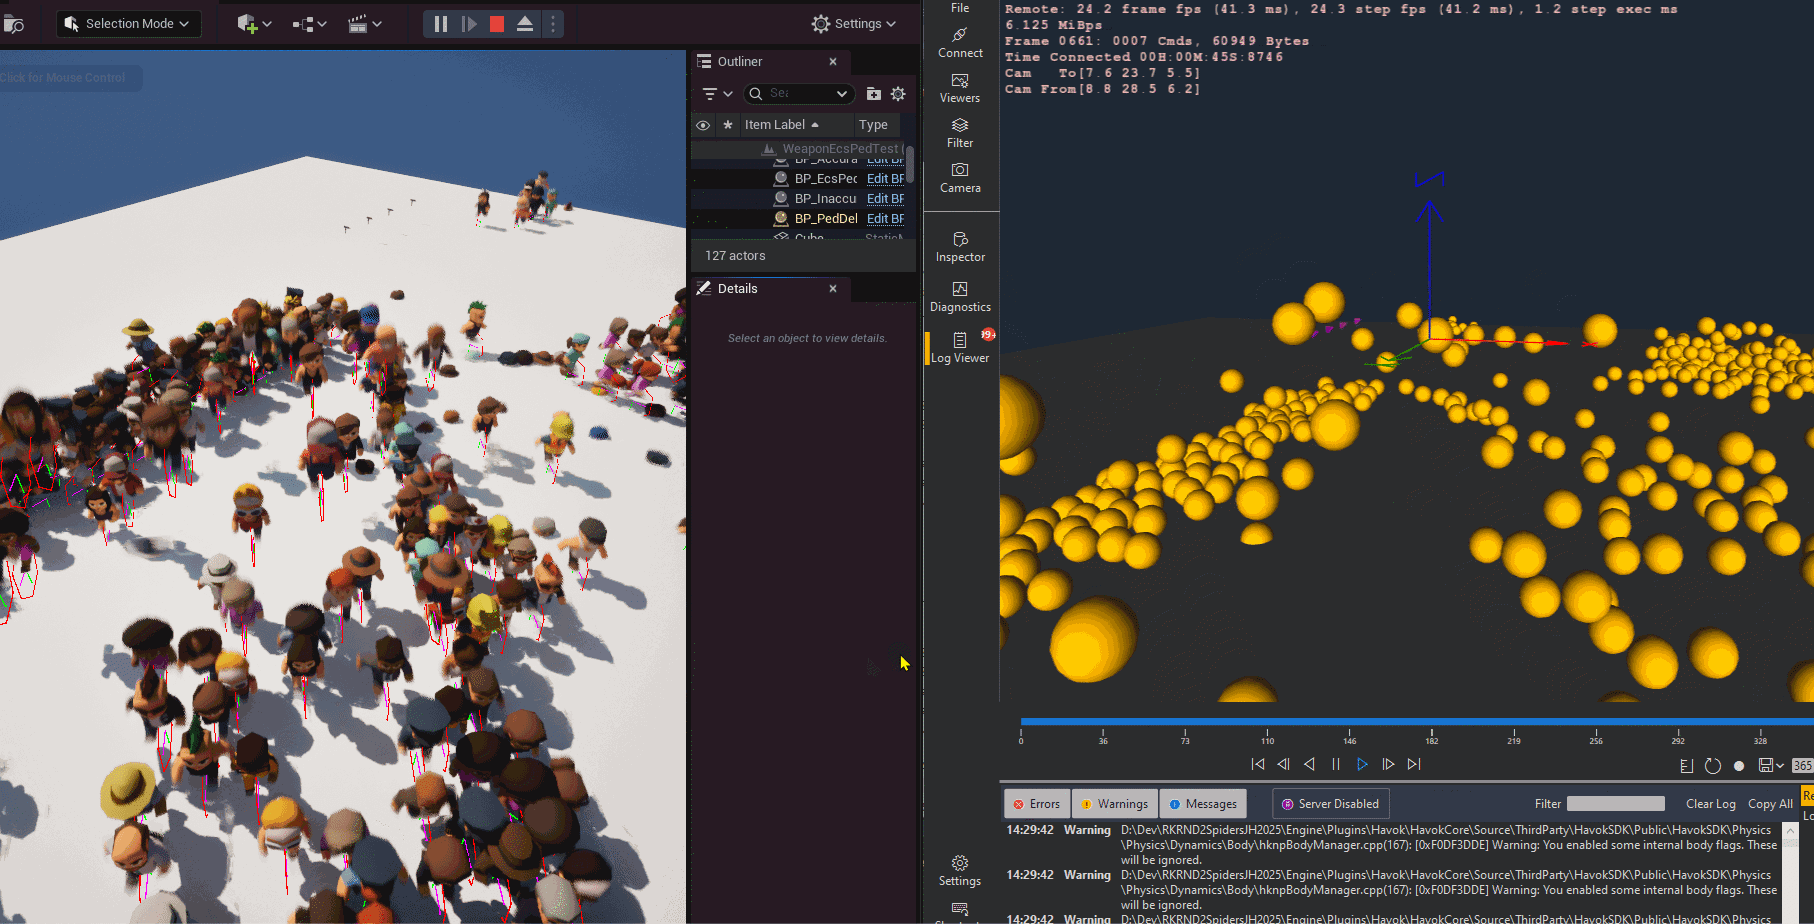
Task: Expand the editor Settings dropdown
Action: point(854,24)
